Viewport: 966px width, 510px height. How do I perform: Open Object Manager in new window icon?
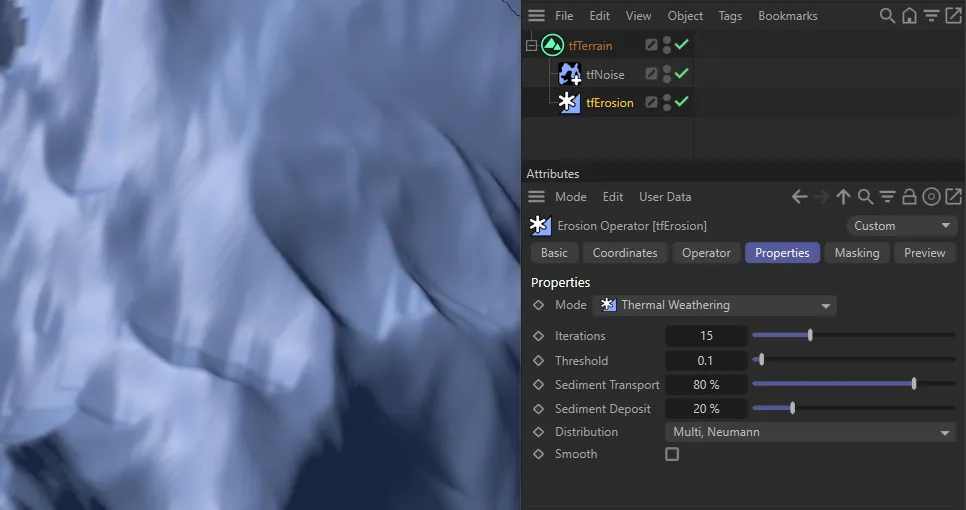(953, 16)
